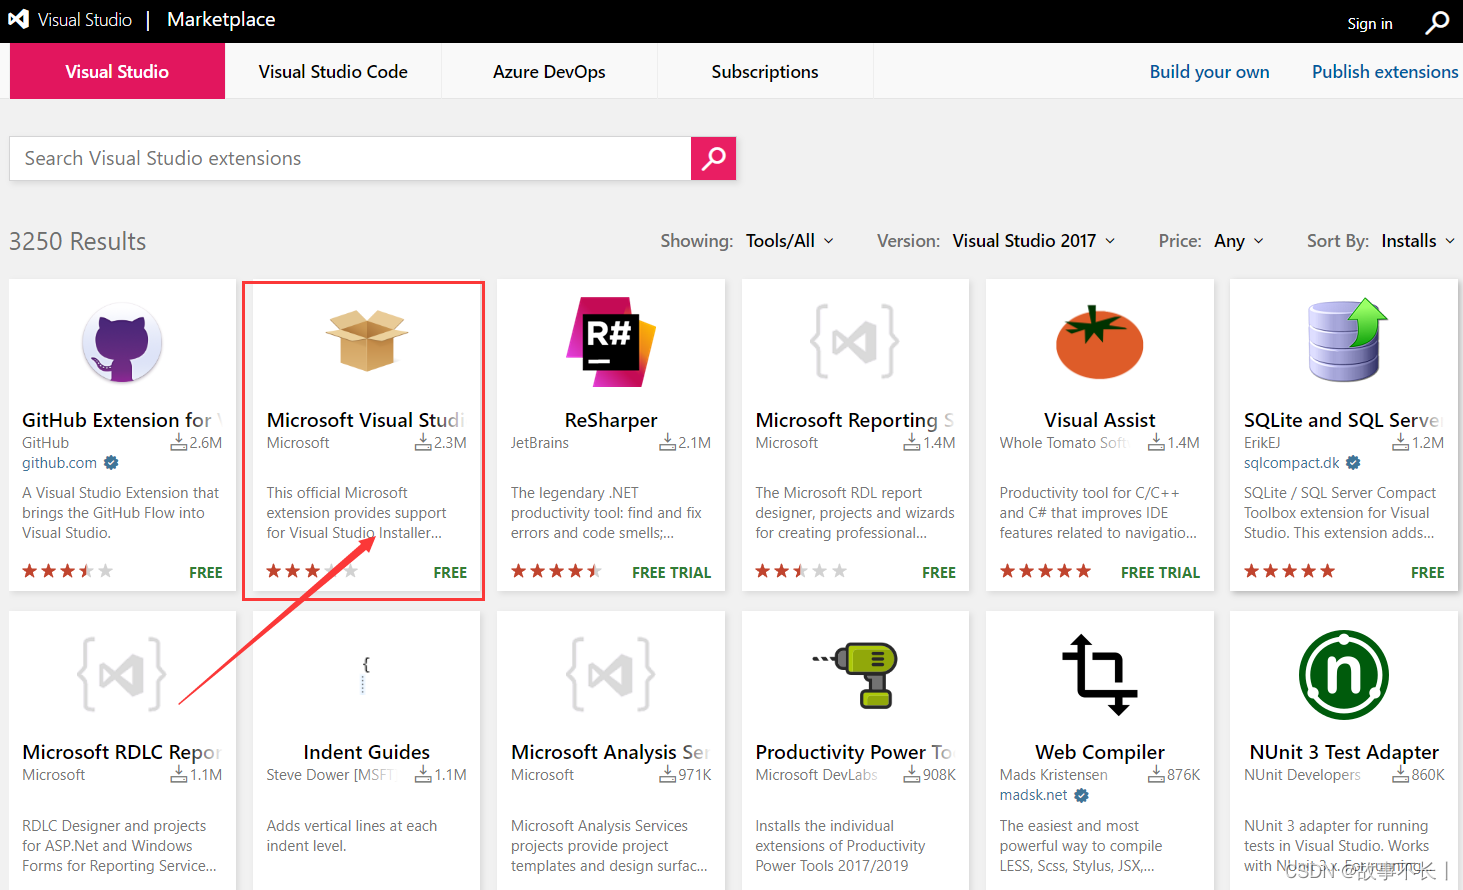Click the 908K install count
The width and height of the screenshot is (1463, 890).
(x=939, y=775)
